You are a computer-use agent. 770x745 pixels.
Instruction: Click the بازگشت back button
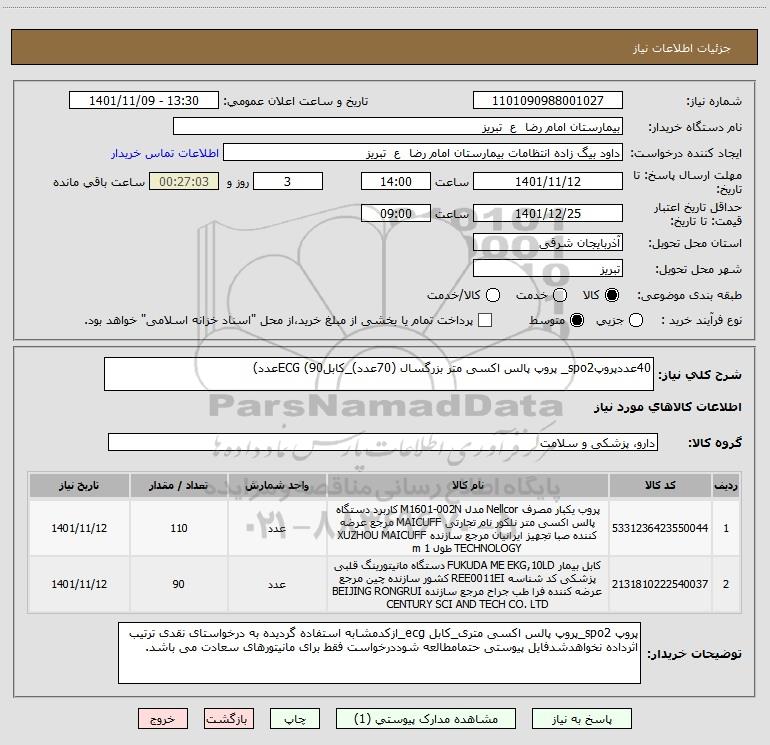point(229,719)
